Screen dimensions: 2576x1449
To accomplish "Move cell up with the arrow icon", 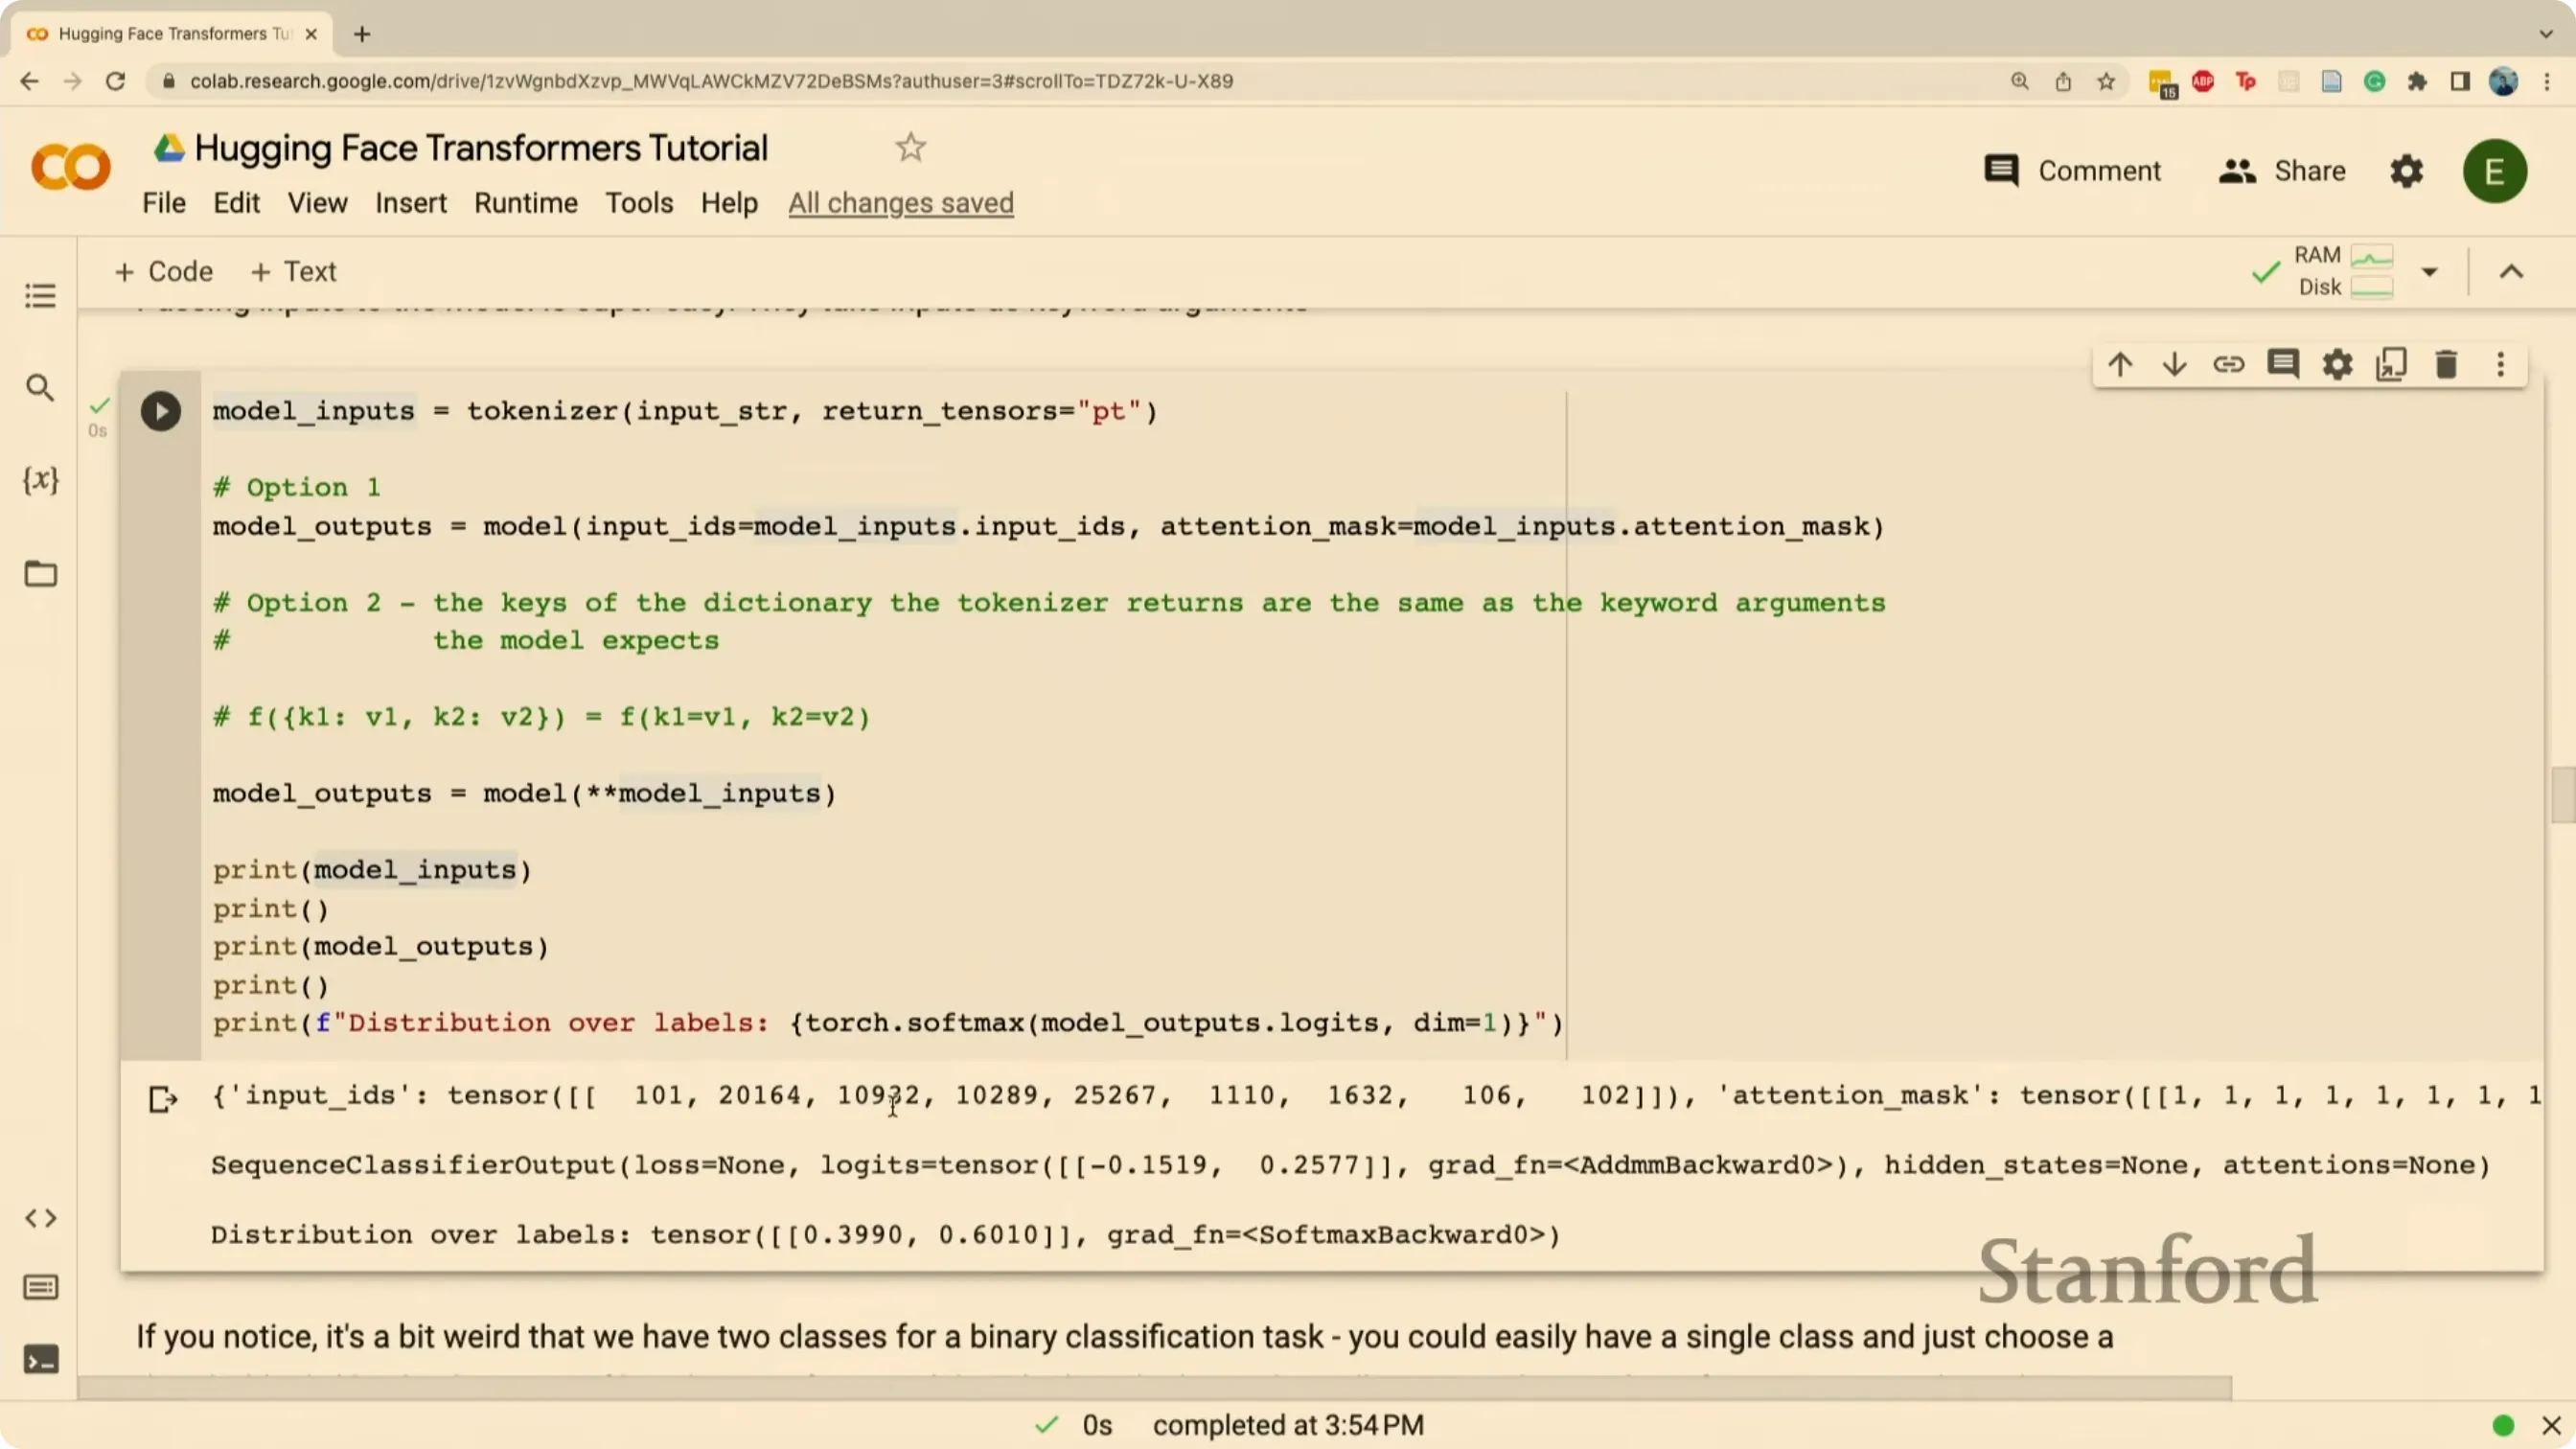I will click(x=2120, y=364).
